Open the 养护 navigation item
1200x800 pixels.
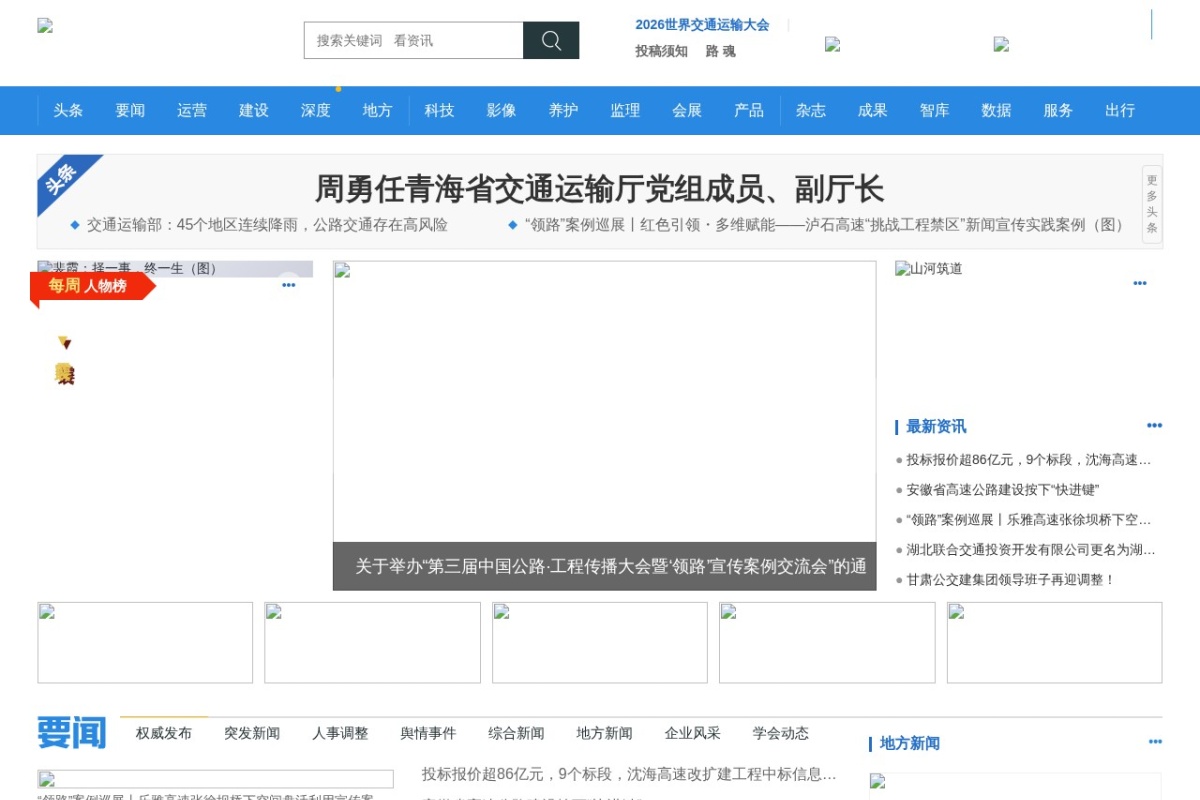[x=563, y=110]
